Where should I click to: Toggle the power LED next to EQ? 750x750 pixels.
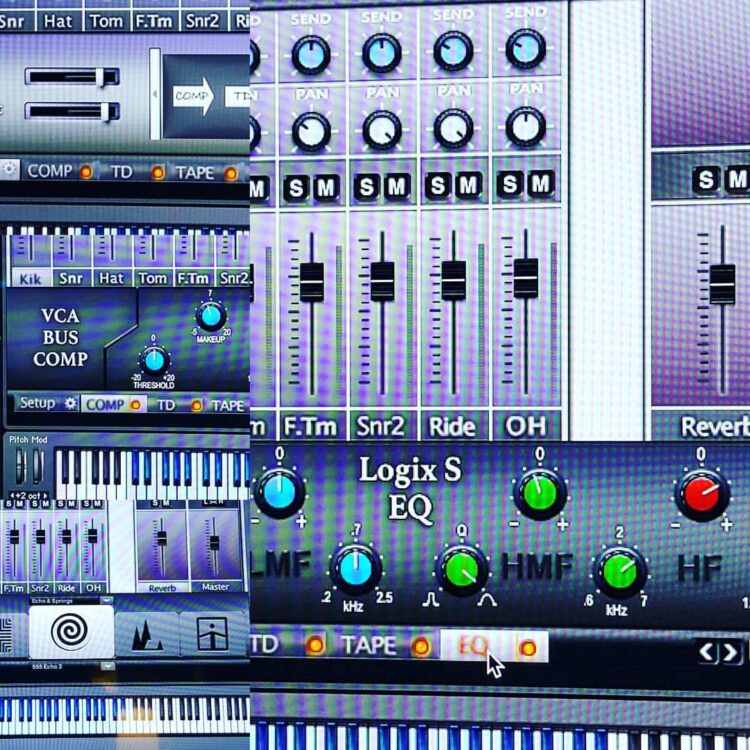coord(526,646)
